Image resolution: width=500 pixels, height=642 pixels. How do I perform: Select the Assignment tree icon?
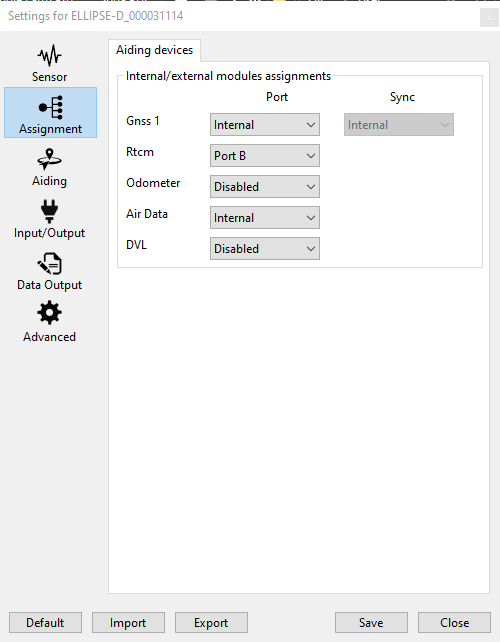tap(51, 107)
